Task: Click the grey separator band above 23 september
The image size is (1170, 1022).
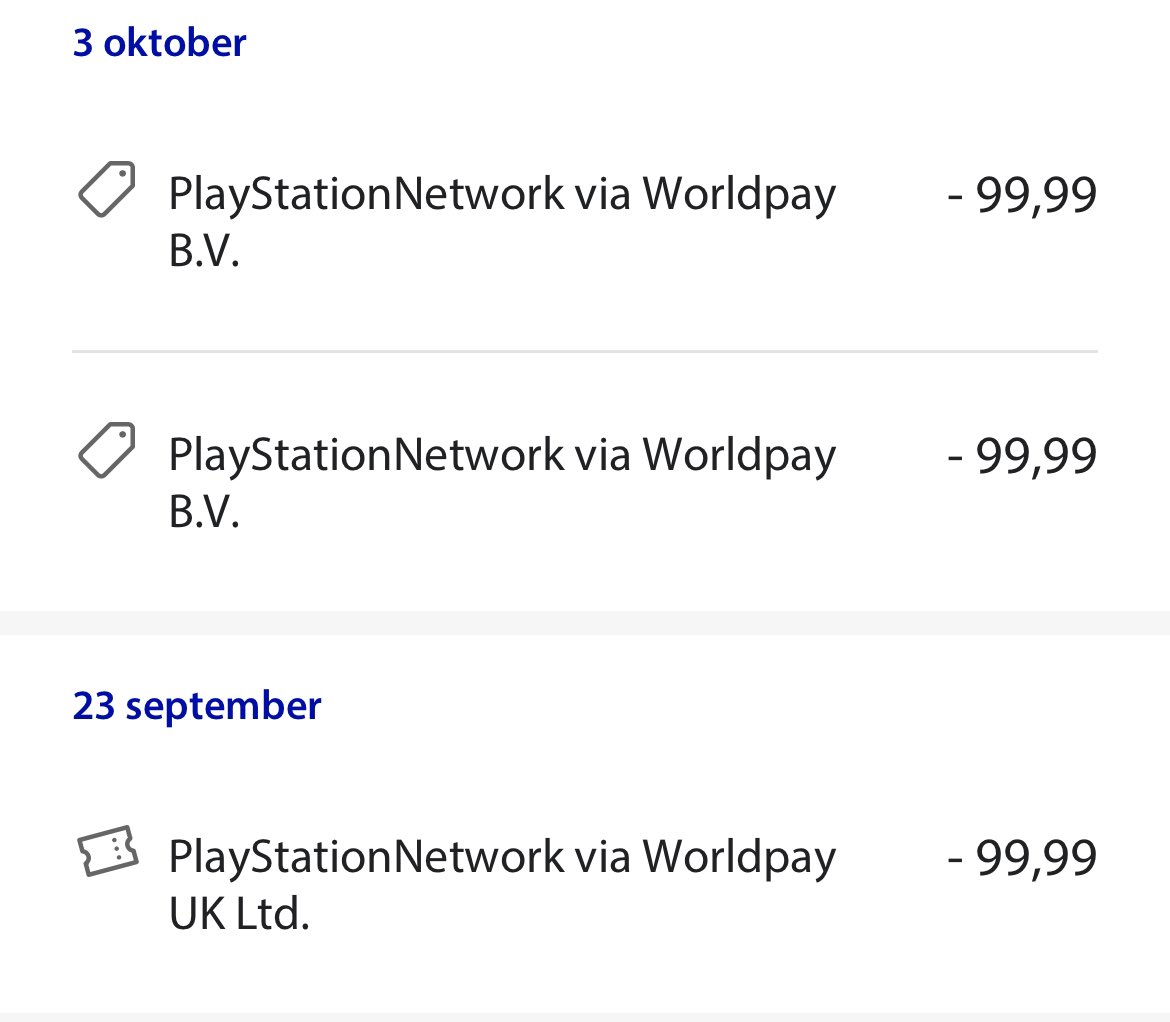Action: pyautogui.click(x=585, y=623)
